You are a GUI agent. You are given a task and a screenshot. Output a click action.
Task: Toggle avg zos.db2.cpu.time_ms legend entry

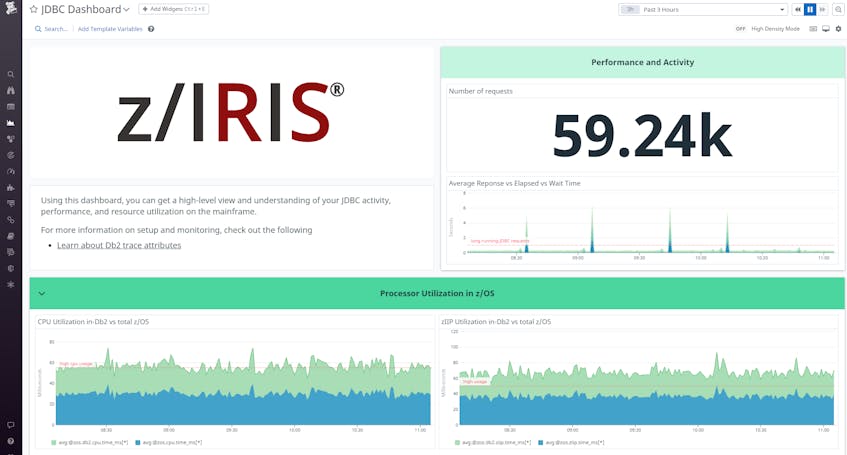click(x=90, y=443)
